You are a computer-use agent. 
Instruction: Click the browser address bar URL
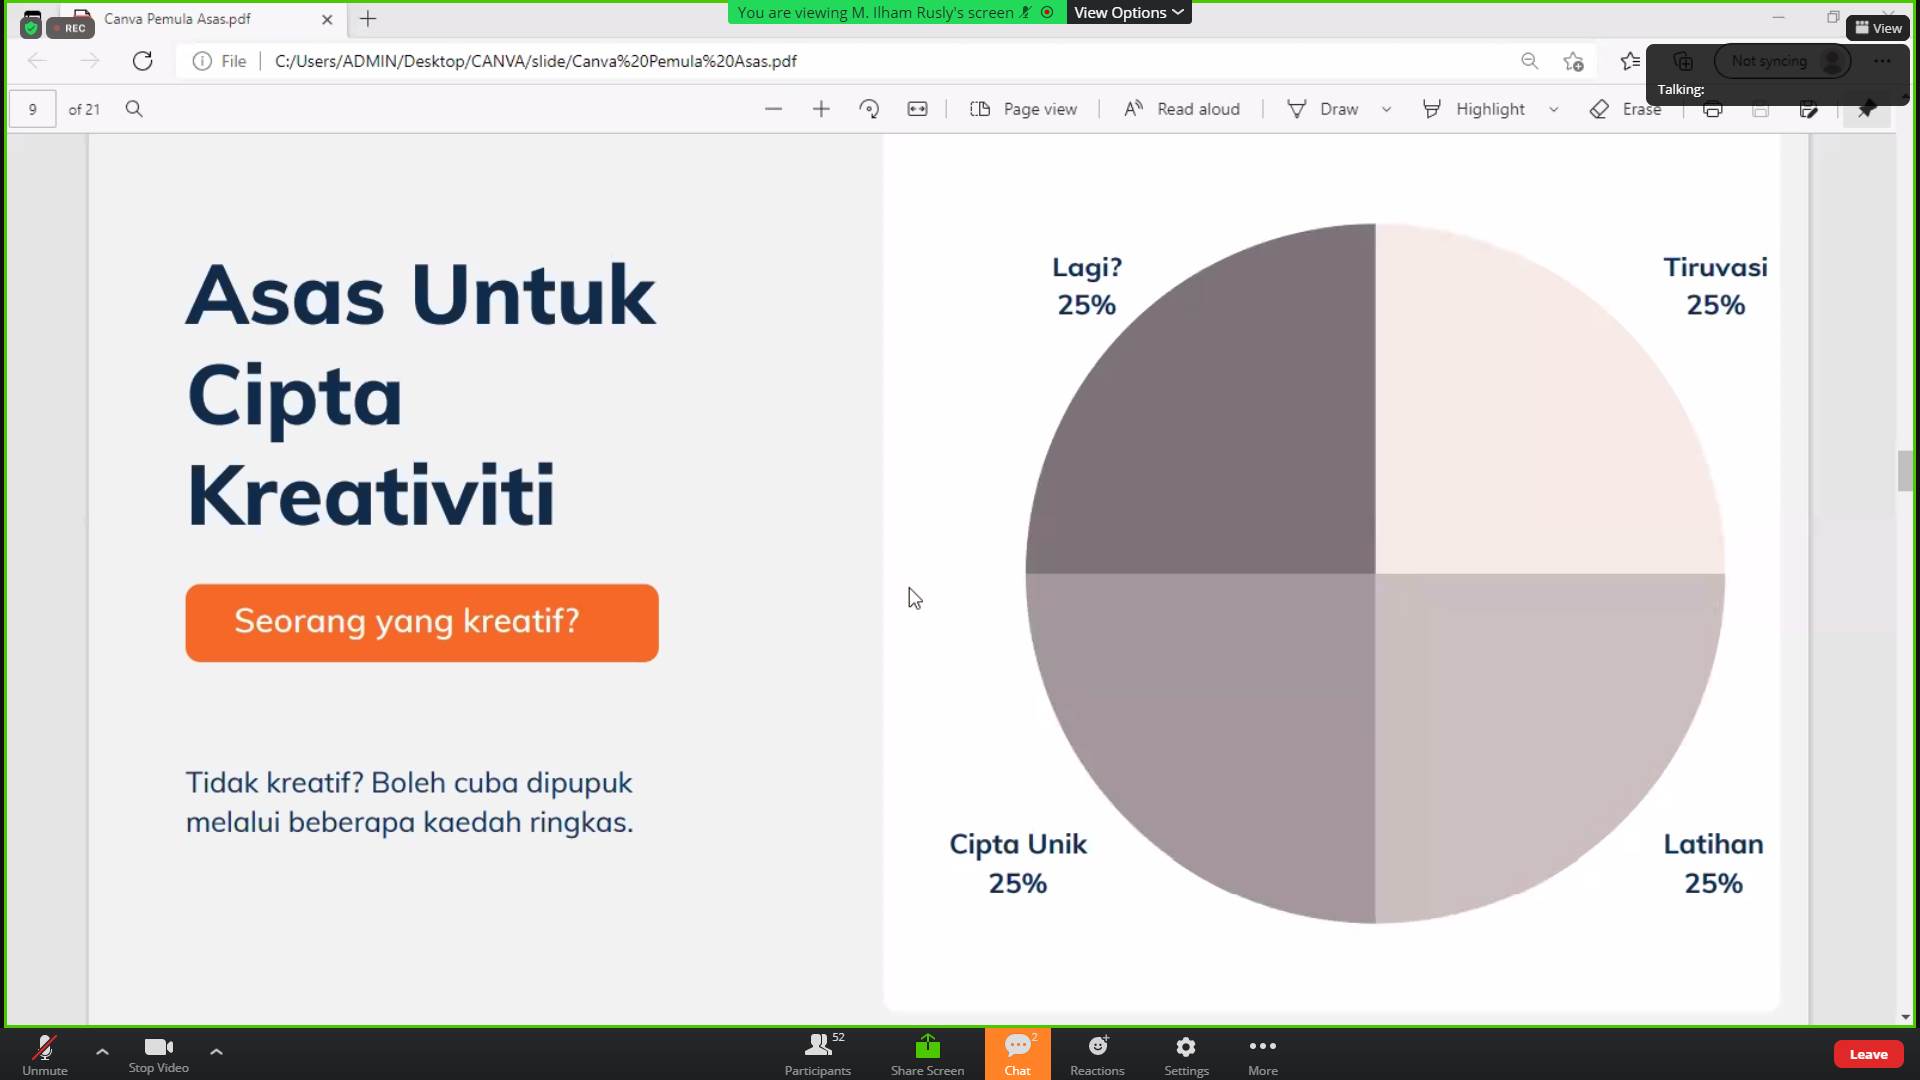coord(535,61)
